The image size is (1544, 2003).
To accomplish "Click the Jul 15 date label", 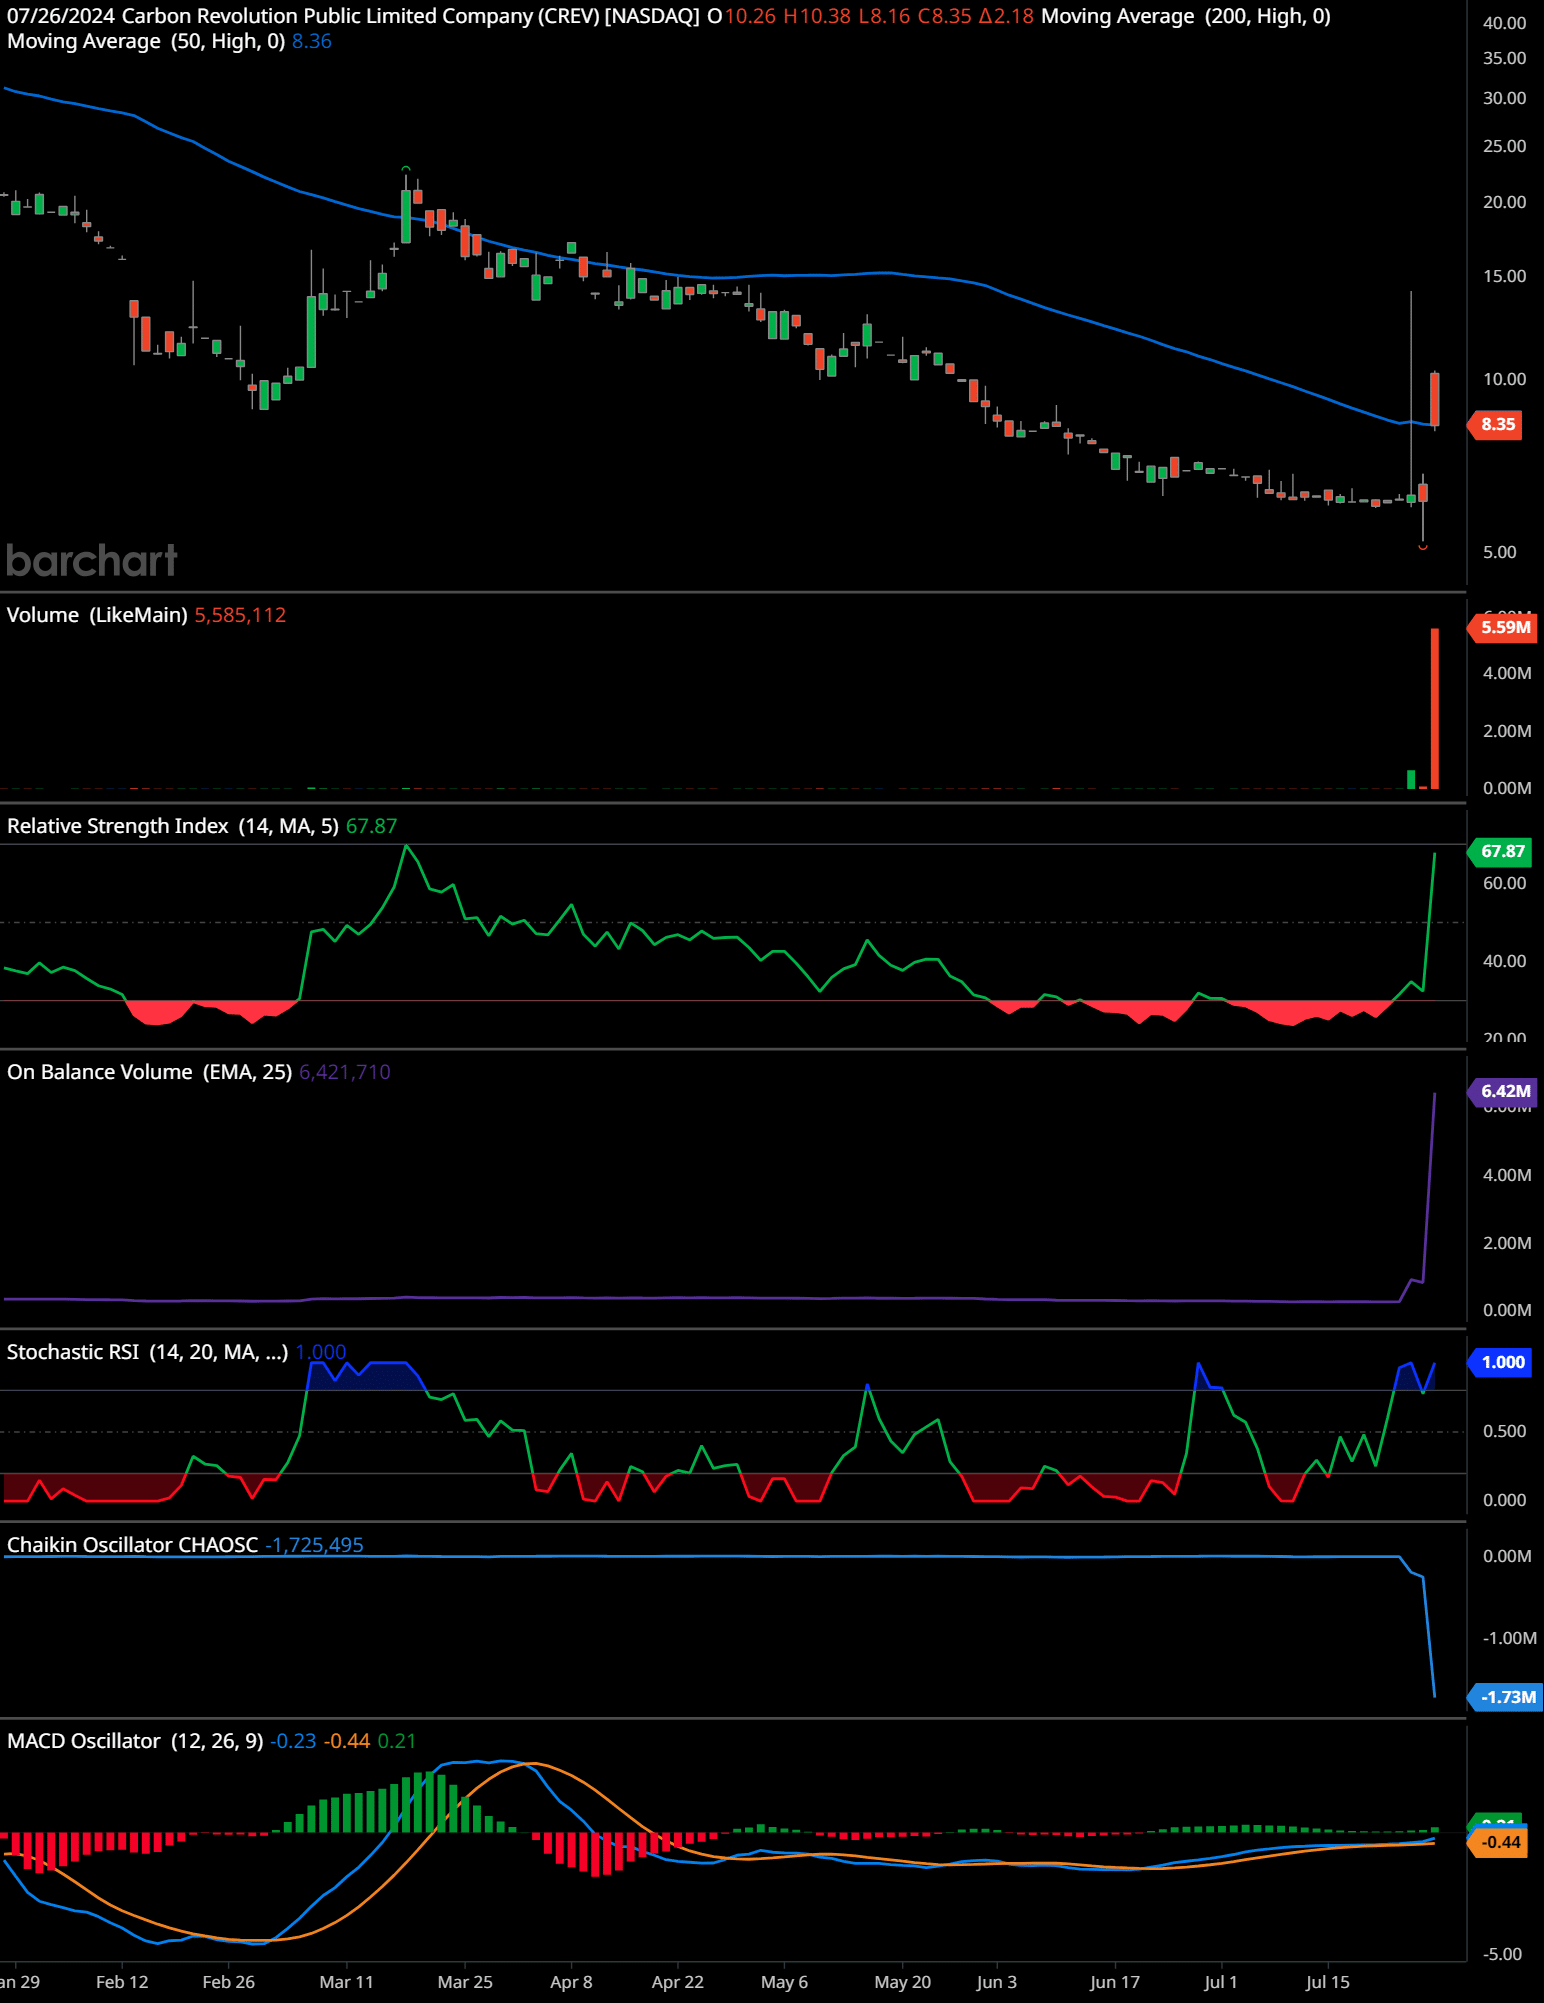I will pos(1327,1982).
